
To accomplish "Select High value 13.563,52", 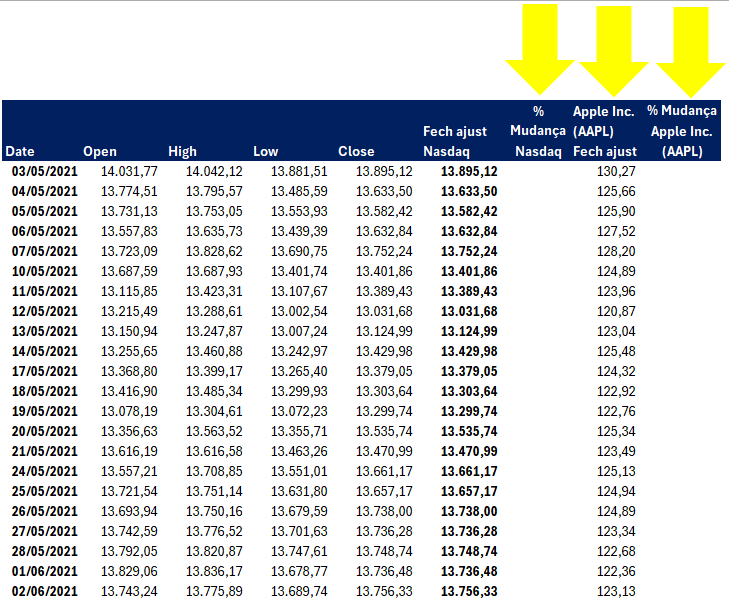I will pyautogui.click(x=214, y=431).
